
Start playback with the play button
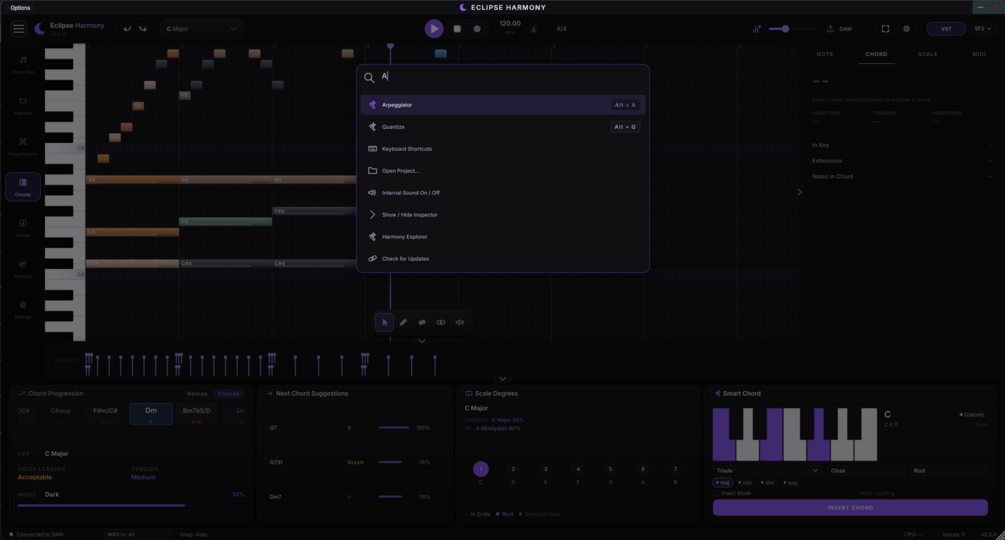434,29
